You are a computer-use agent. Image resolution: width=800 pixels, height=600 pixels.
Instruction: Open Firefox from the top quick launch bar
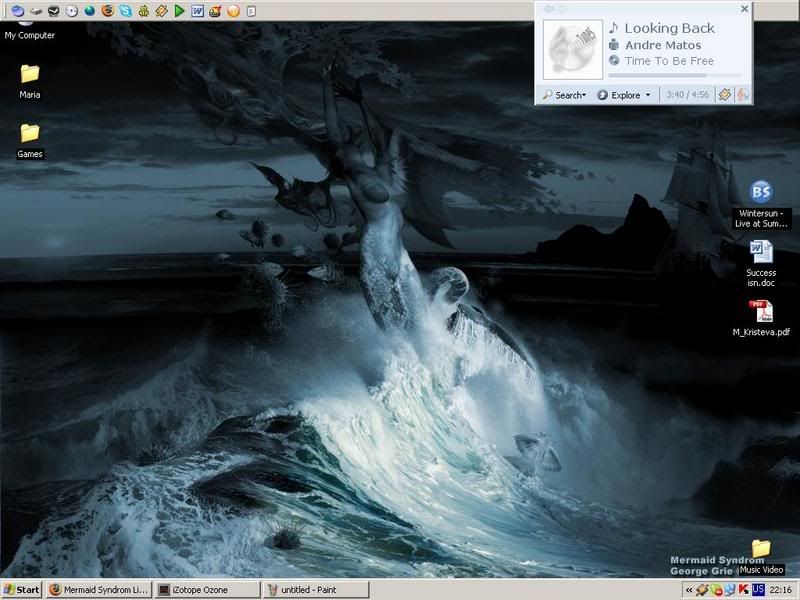pyautogui.click(x=108, y=11)
